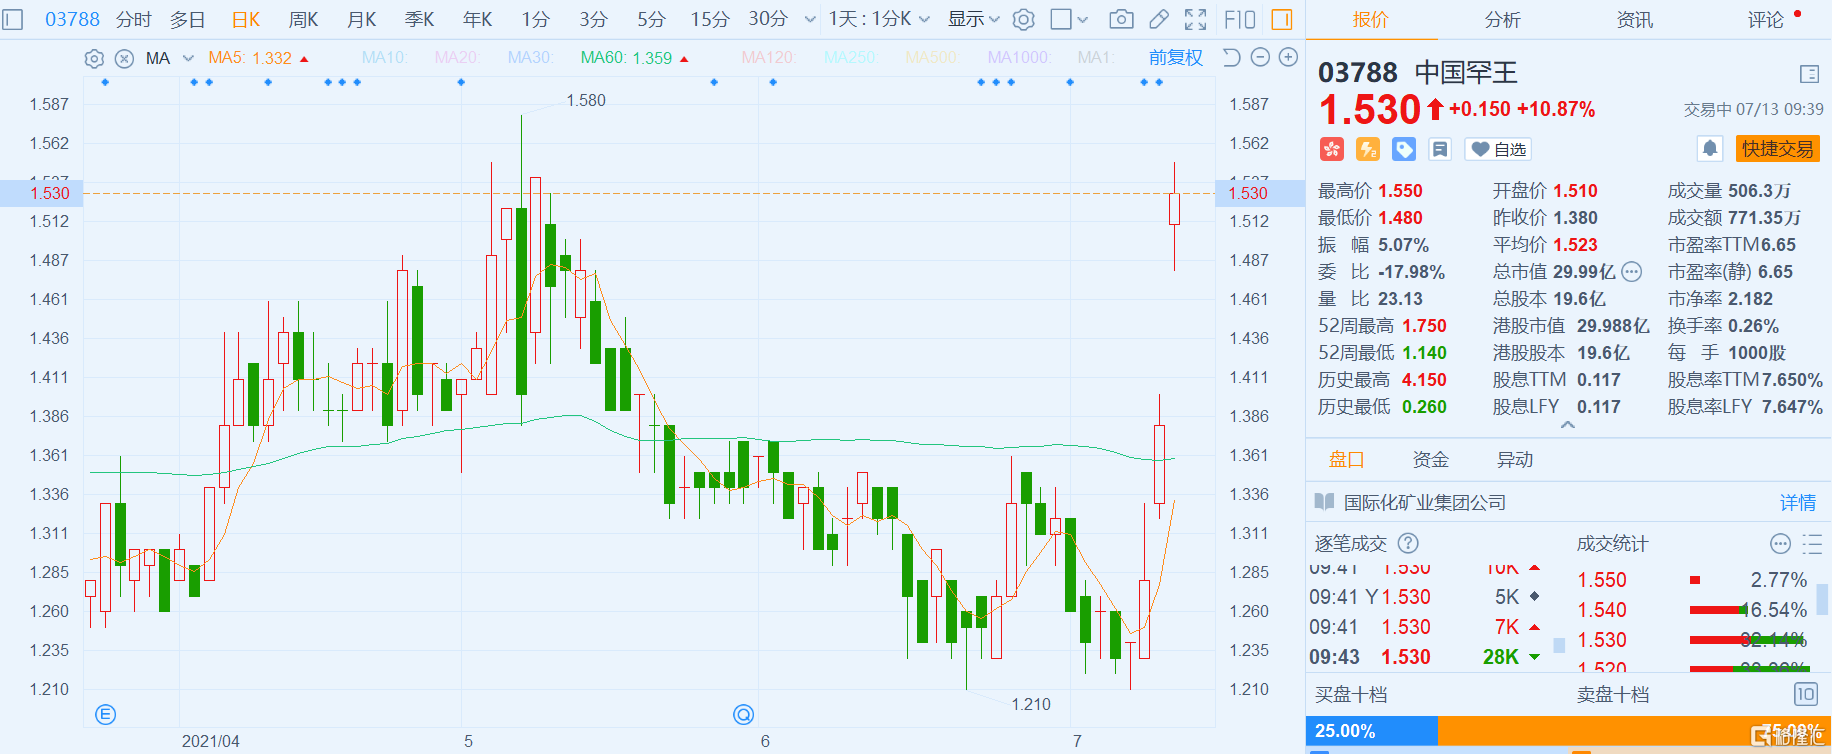Click the 1.530 price label on axis
This screenshot has height=754, width=1832.
point(50,193)
